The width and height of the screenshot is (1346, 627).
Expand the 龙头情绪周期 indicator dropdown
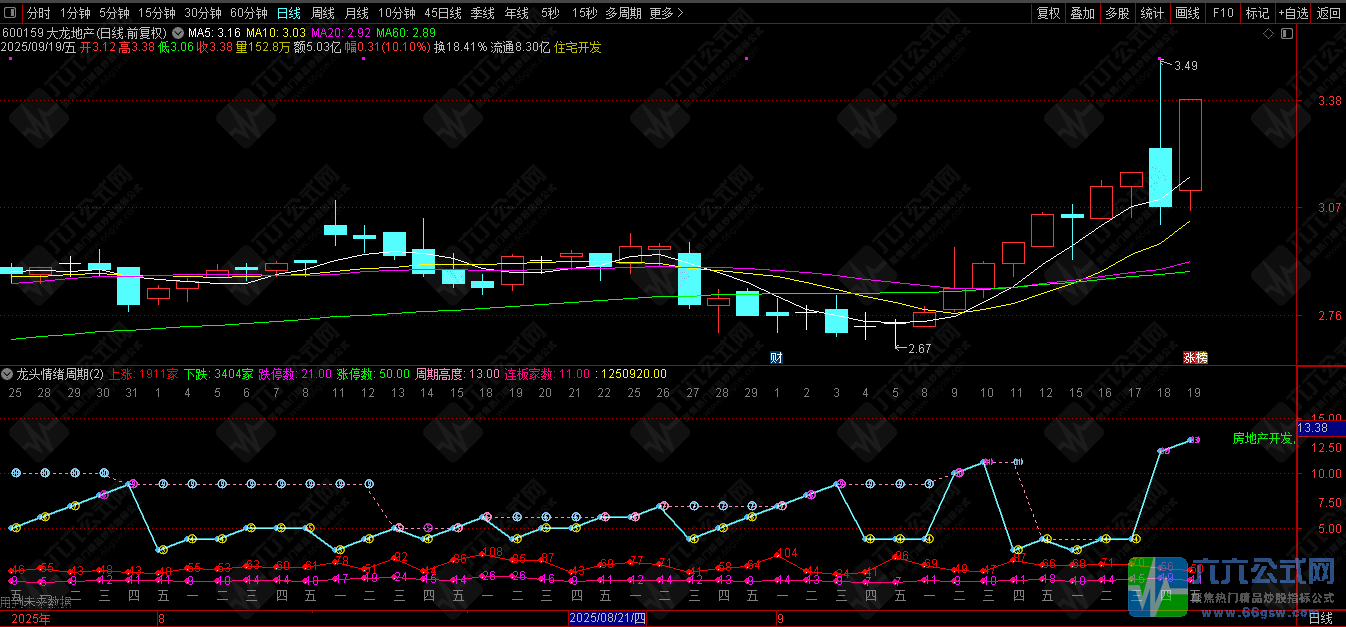coord(8,374)
